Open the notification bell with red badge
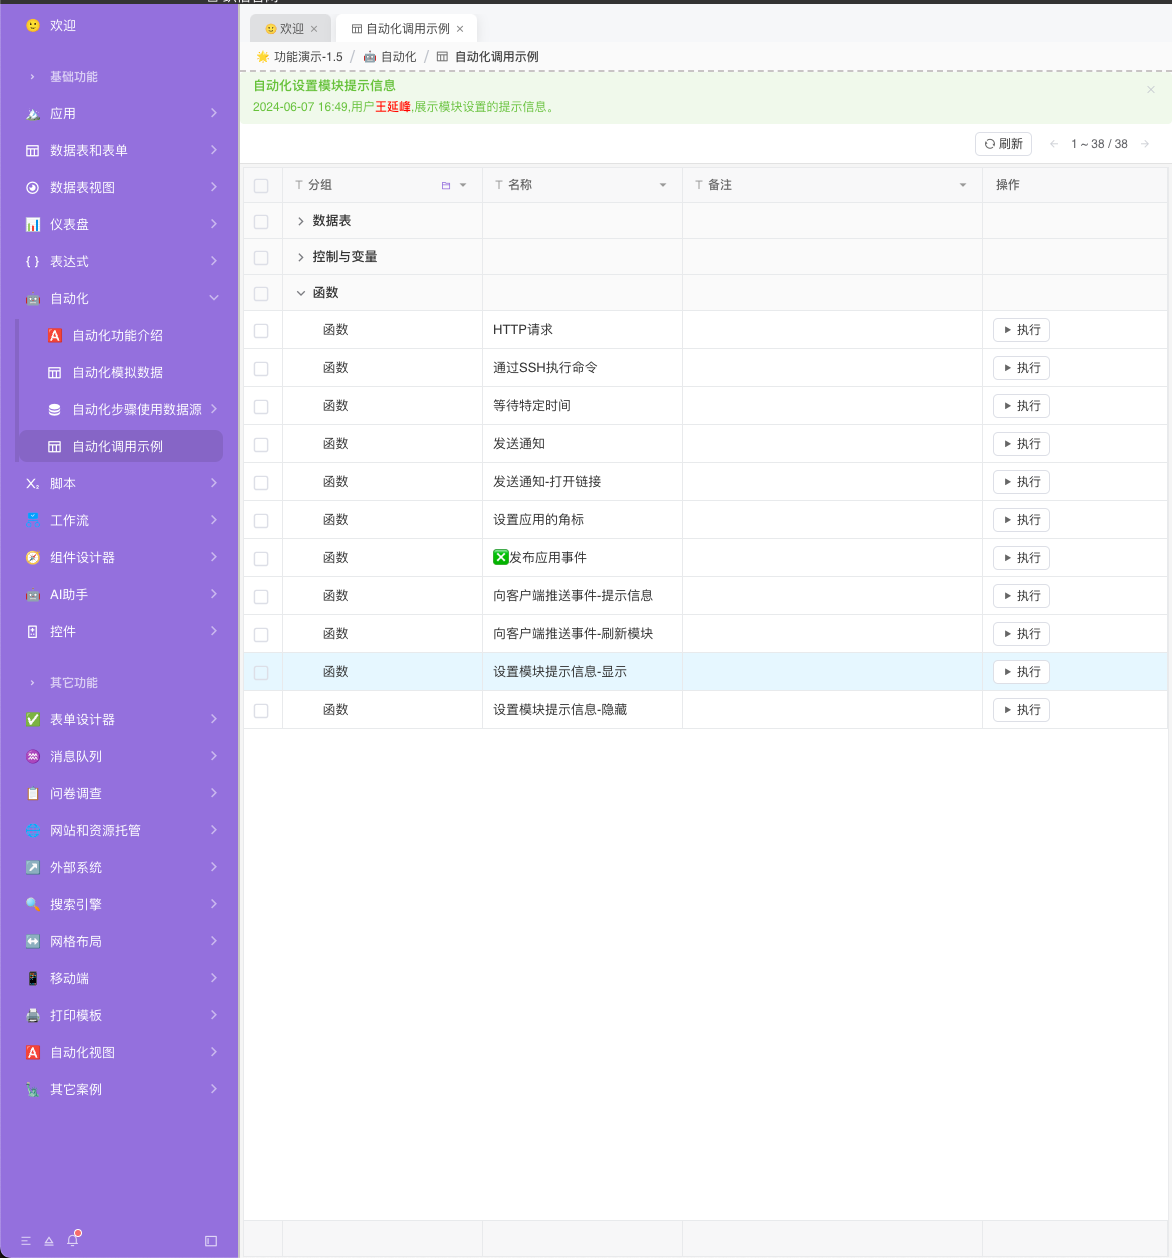The height and width of the screenshot is (1258, 1172). pos(71,1240)
